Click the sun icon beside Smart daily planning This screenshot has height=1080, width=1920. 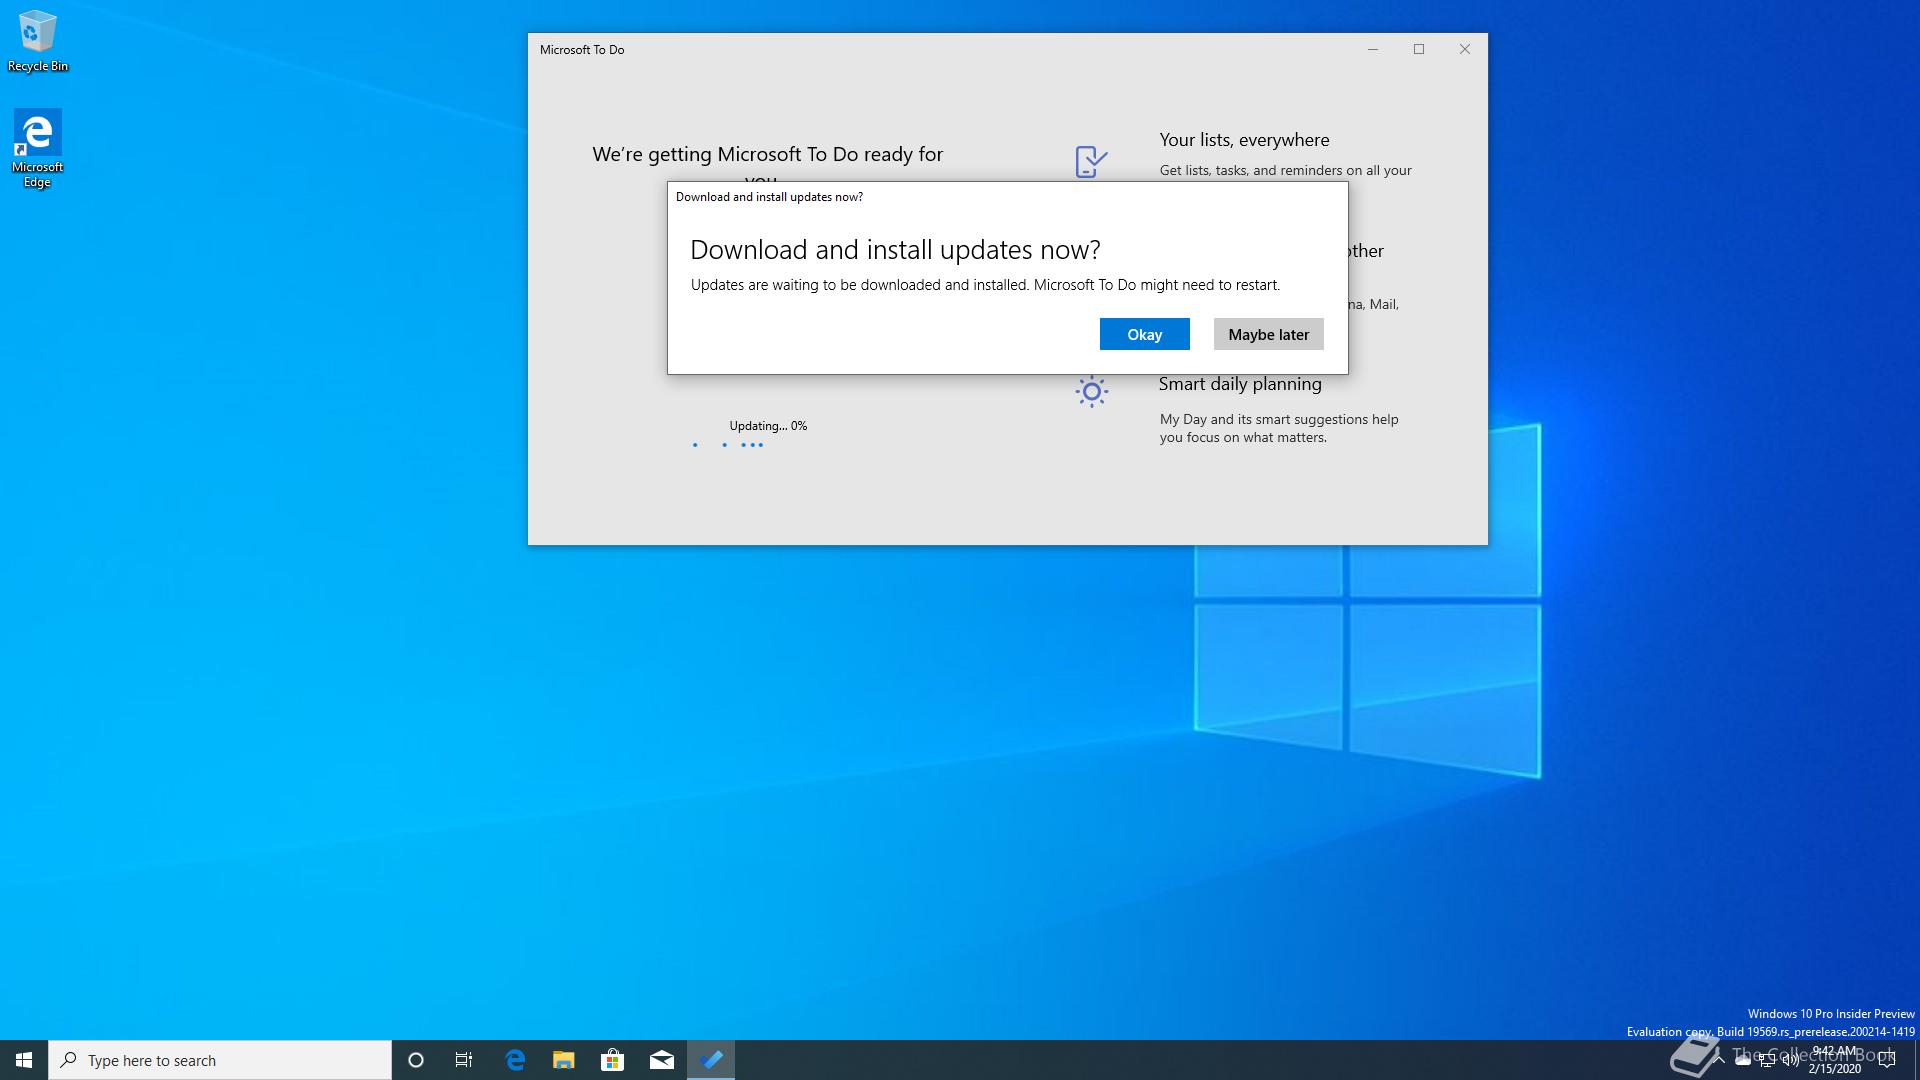pos(1091,391)
